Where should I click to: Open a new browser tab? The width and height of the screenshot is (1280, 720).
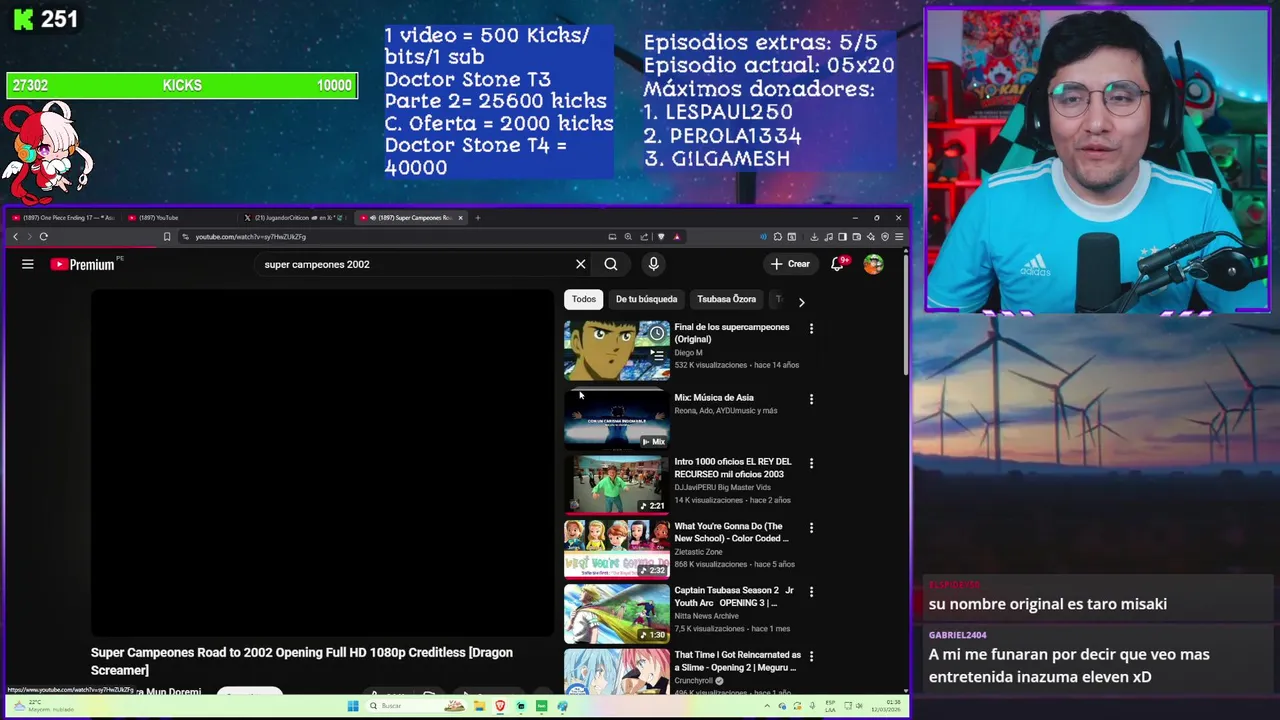(478, 218)
